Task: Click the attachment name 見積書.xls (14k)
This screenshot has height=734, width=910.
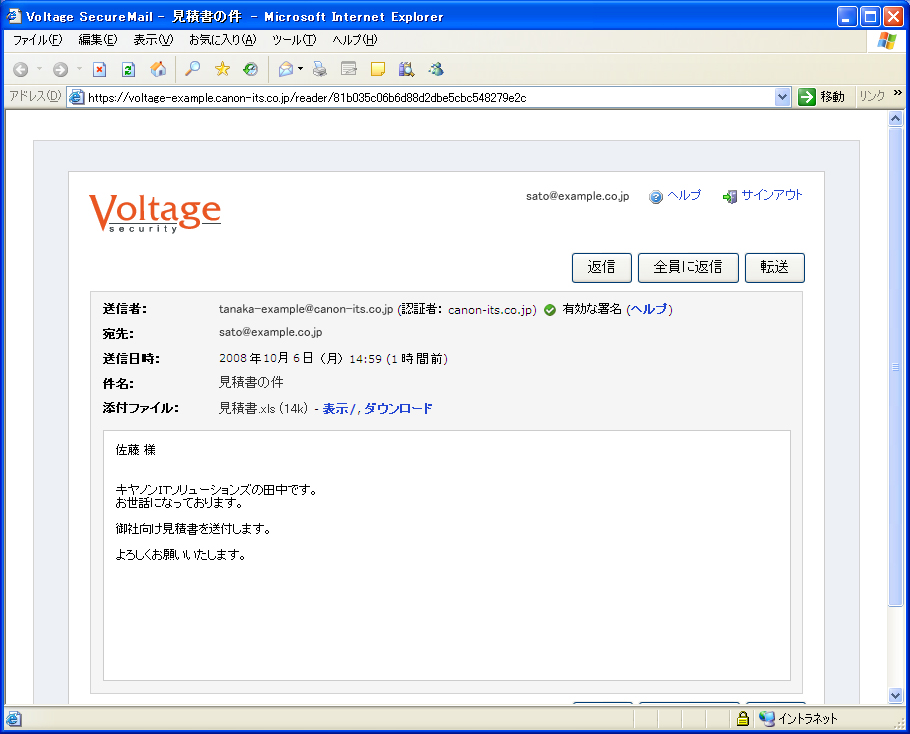Action: pyautogui.click(x=263, y=408)
